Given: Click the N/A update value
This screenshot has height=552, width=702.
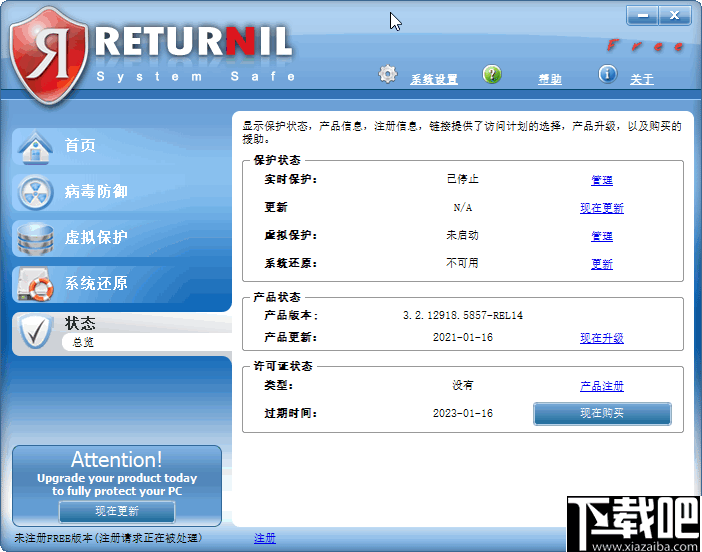Looking at the screenshot, I should point(462,207).
